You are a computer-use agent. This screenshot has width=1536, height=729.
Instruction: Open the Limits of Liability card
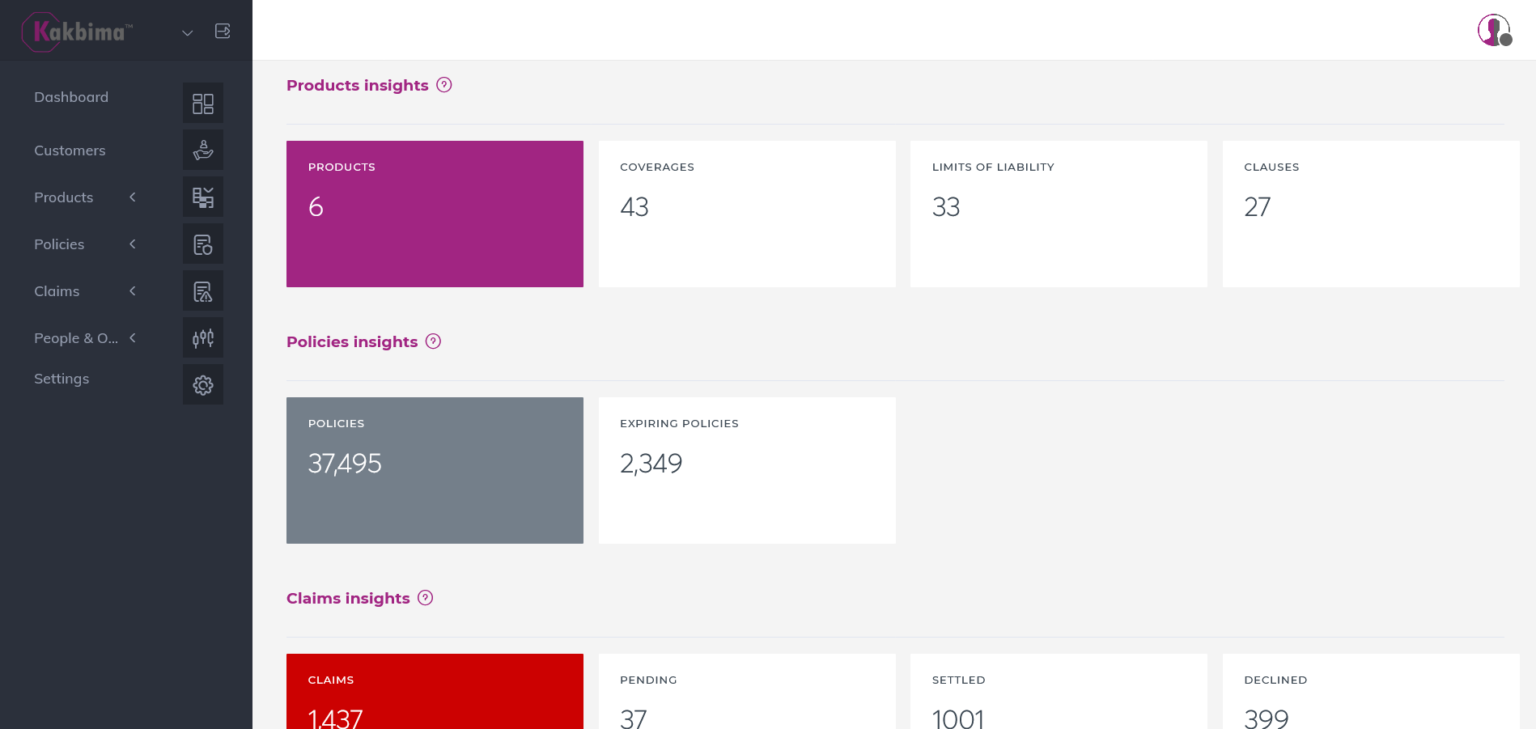(x=1059, y=214)
